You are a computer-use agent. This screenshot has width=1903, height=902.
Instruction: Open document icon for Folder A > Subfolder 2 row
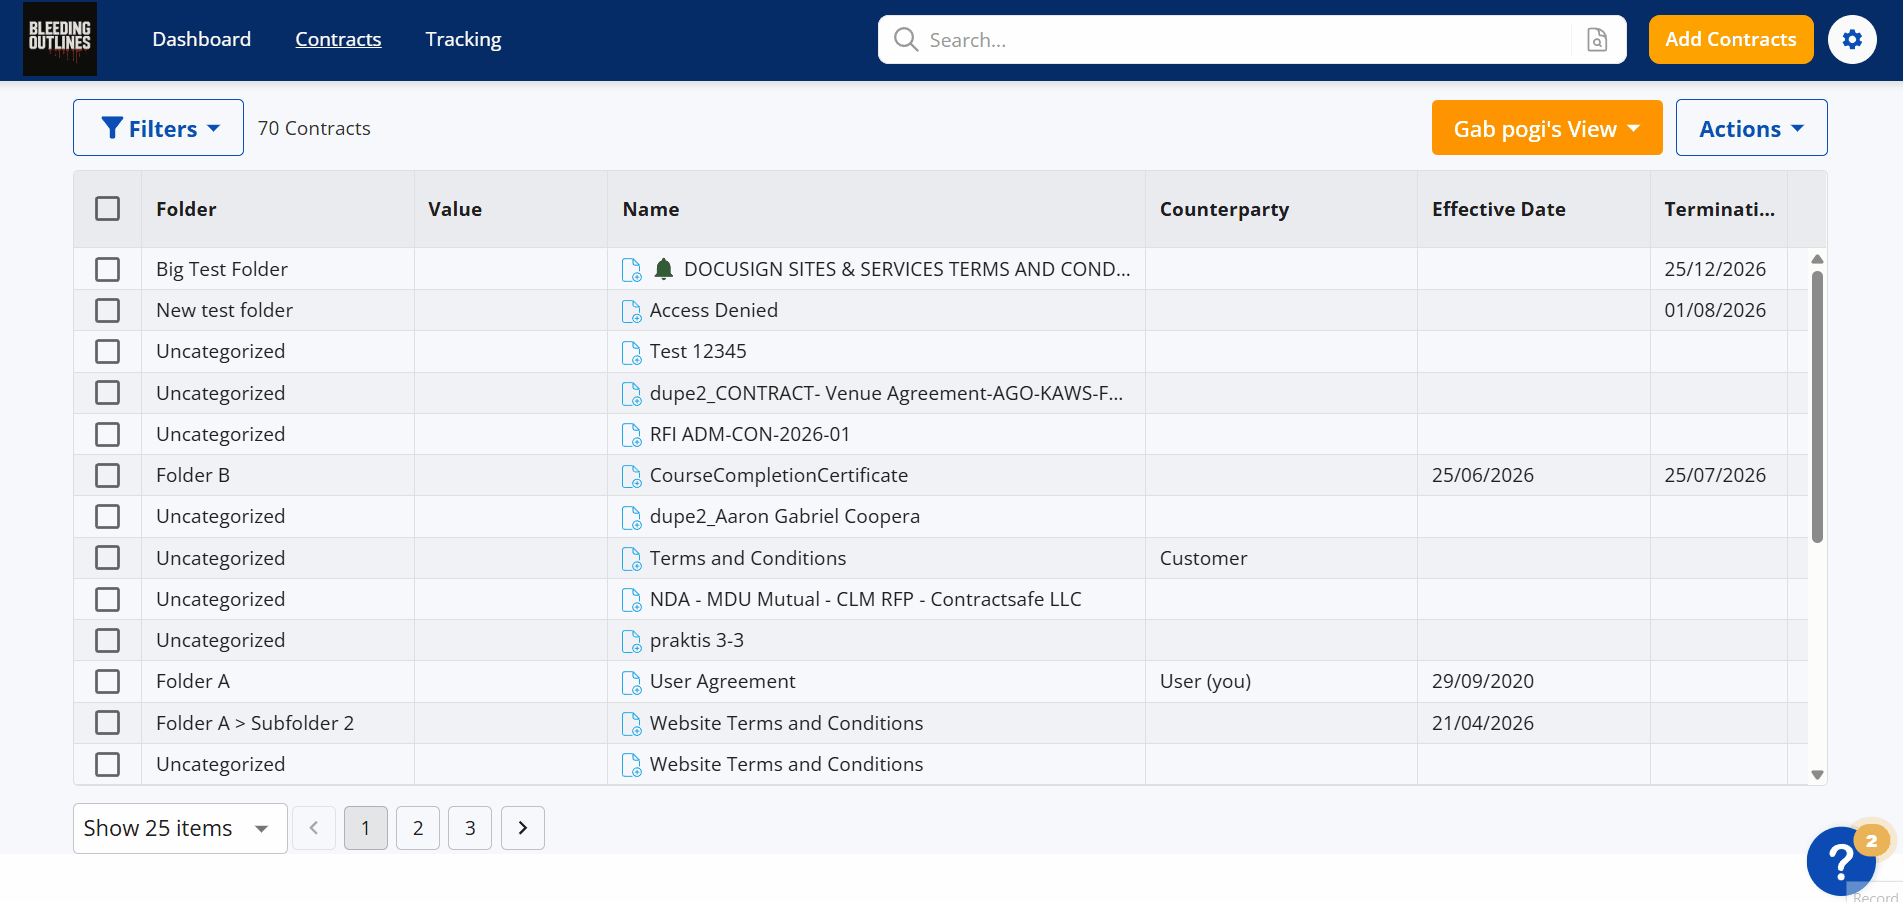(x=631, y=724)
